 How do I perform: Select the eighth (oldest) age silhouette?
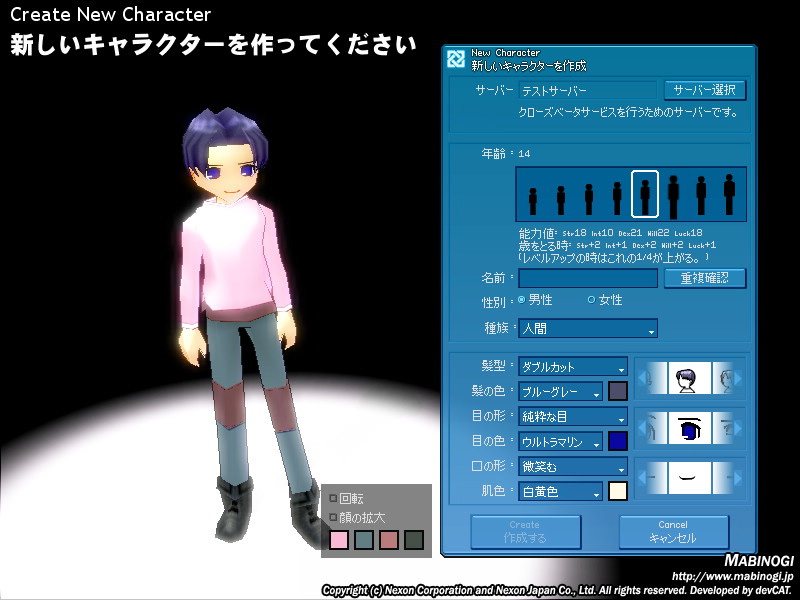pyautogui.click(x=730, y=194)
